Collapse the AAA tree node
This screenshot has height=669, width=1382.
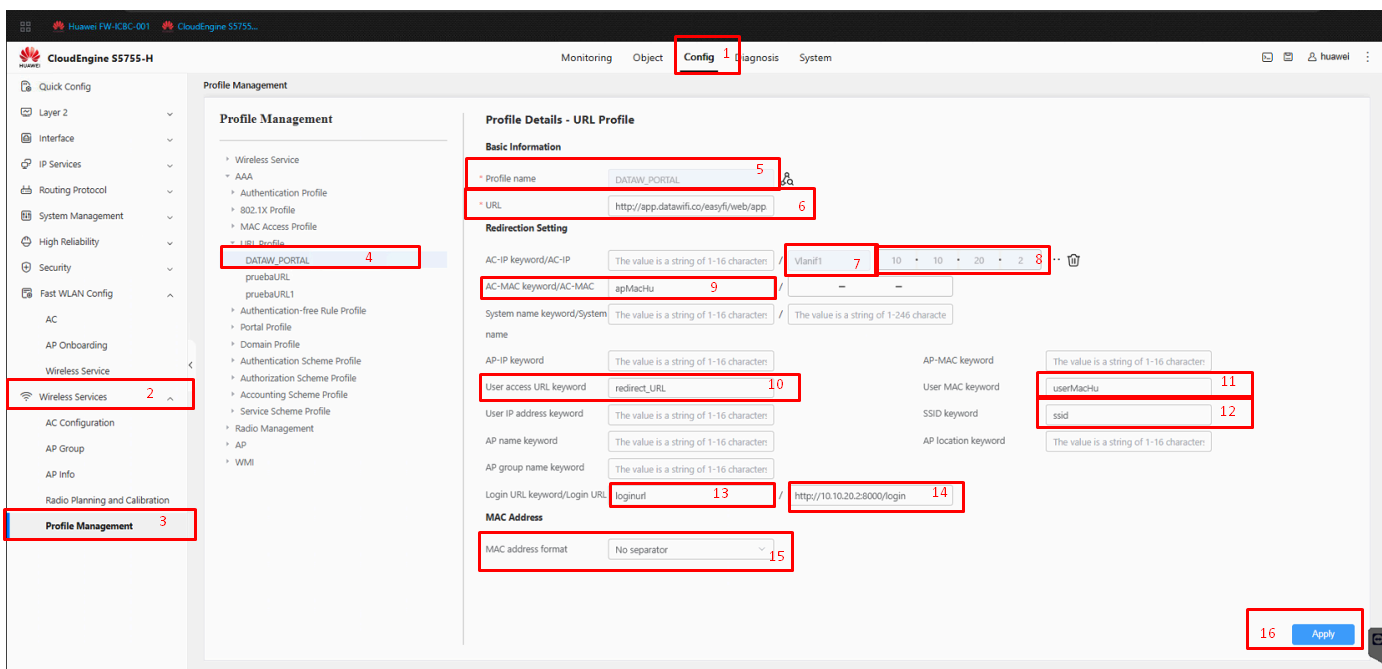pyautogui.click(x=228, y=176)
